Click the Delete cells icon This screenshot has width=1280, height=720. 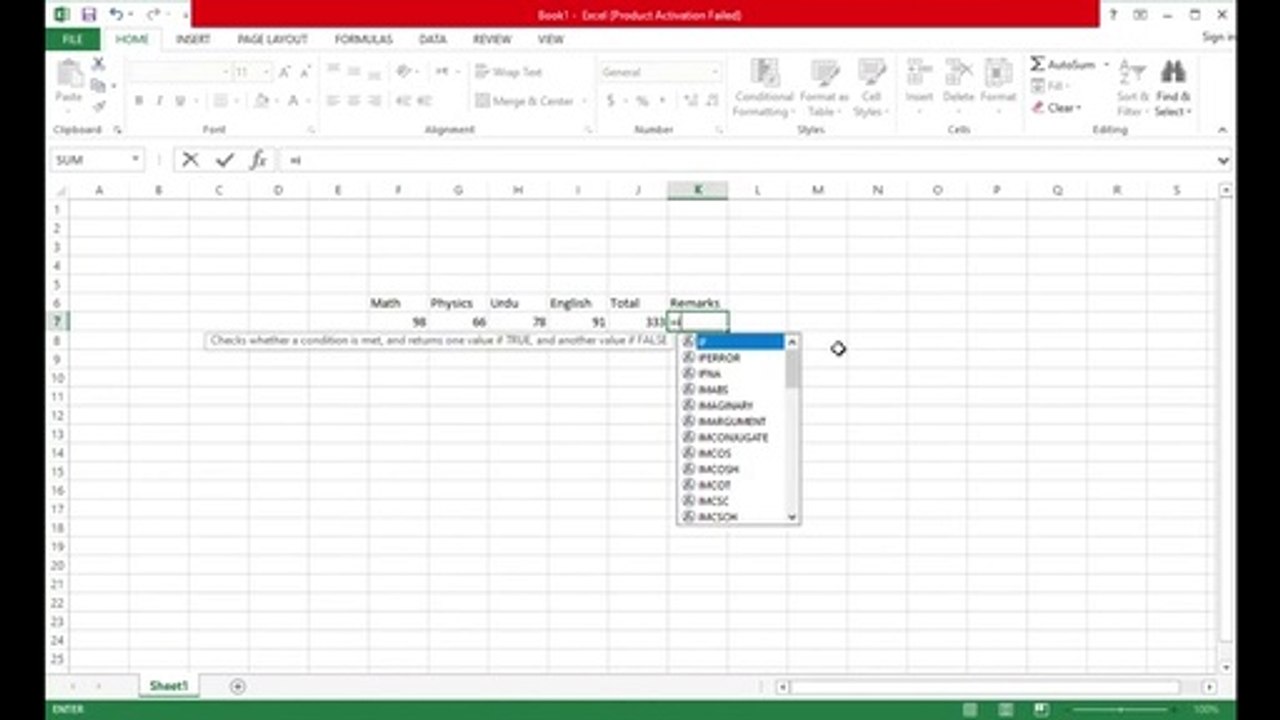(x=958, y=73)
